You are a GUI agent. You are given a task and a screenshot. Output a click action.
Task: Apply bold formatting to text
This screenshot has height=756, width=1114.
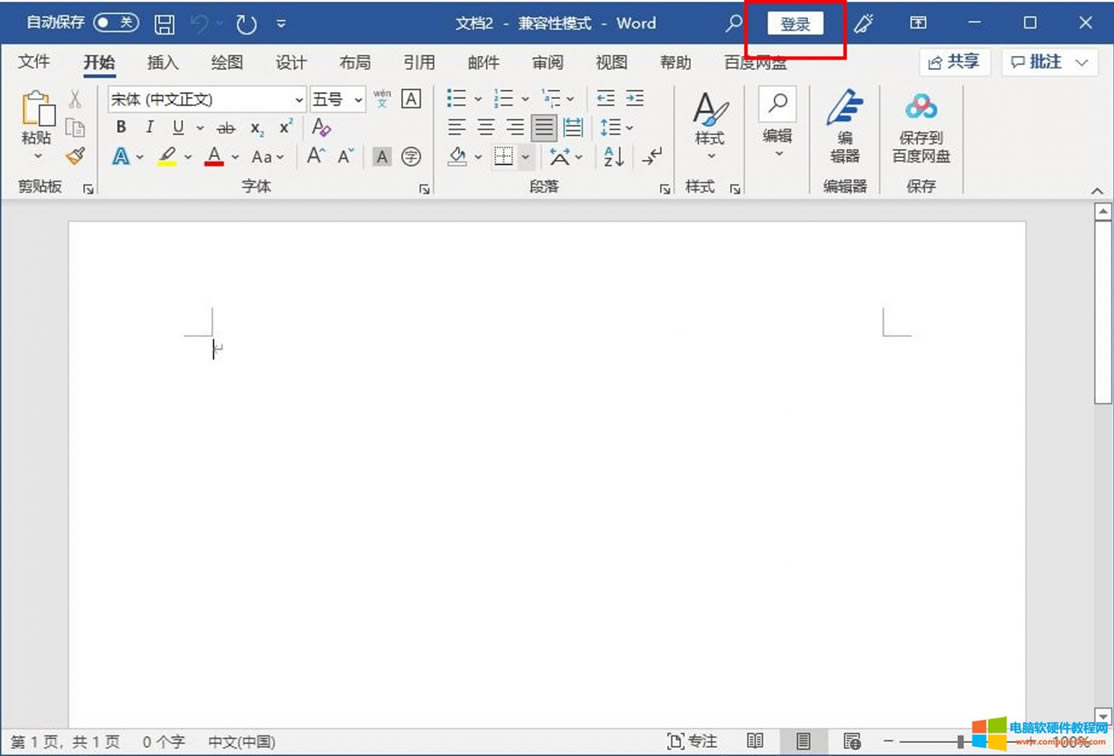coord(120,127)
